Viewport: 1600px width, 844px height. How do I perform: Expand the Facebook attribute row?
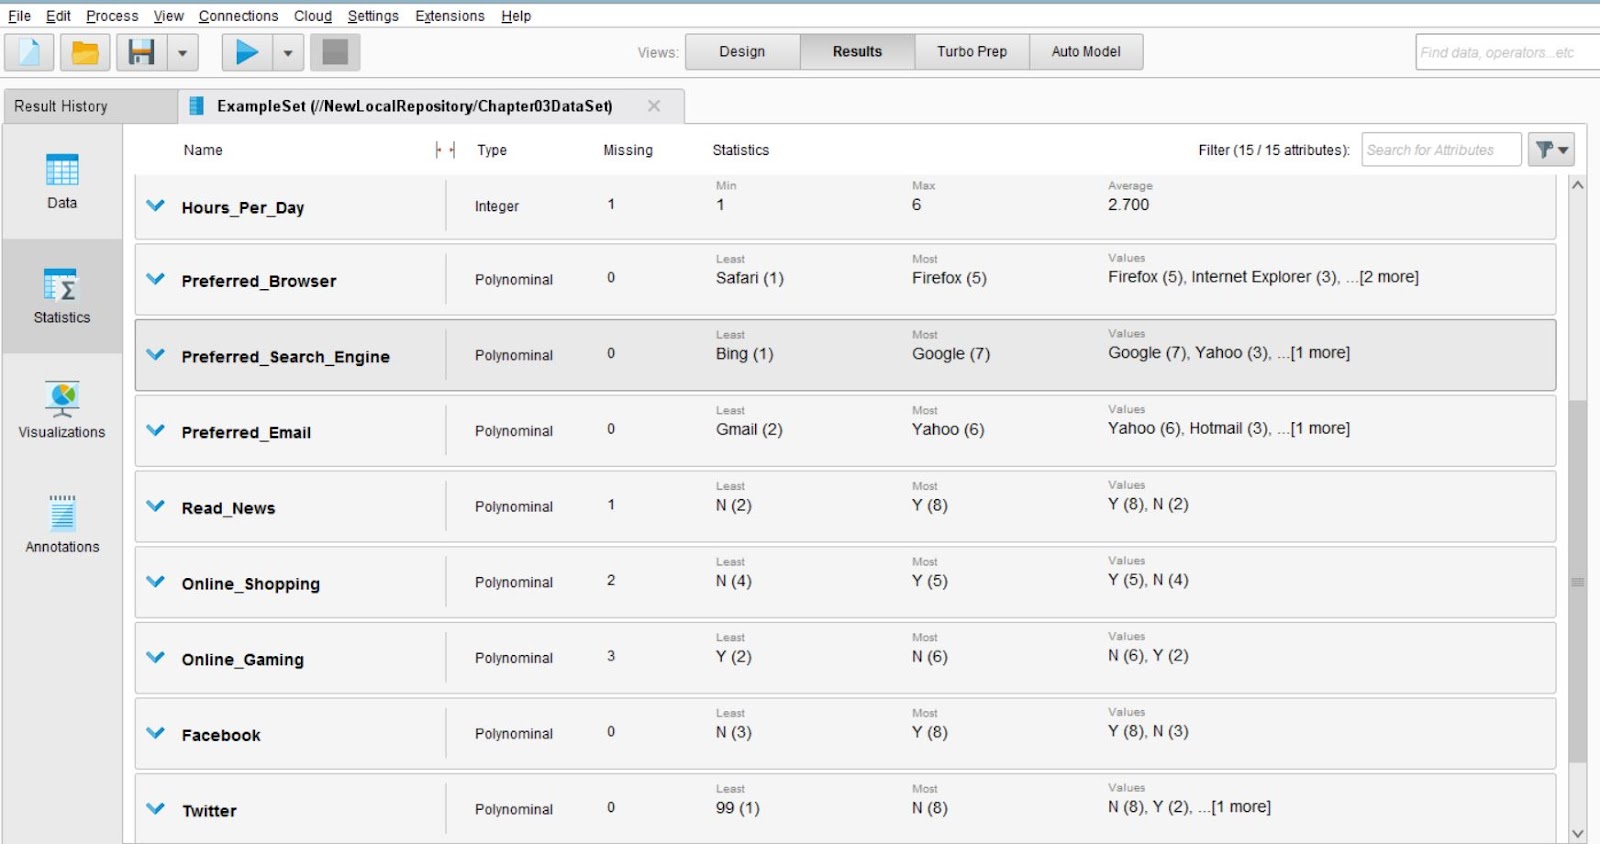(155, 733)
